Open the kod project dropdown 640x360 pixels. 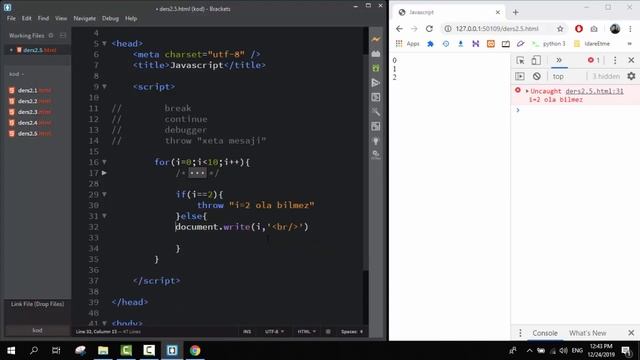click(x=16, y=74)
